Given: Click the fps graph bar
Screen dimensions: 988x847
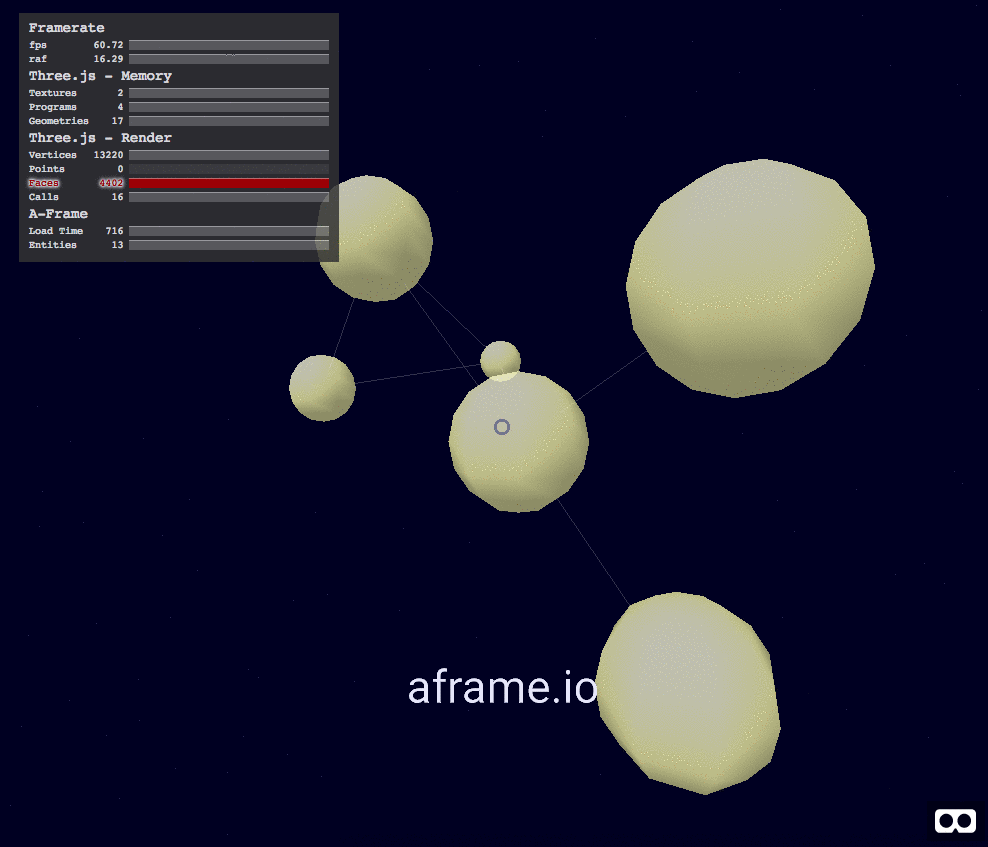Looking at the screenshot, I should click(x=229, y=45).
